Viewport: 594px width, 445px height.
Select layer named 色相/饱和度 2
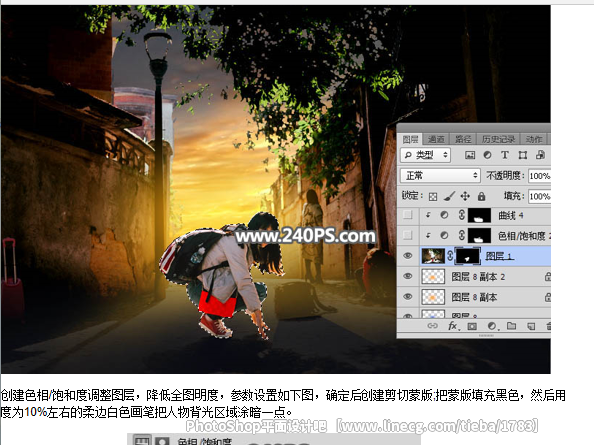(x=524, y=236)
